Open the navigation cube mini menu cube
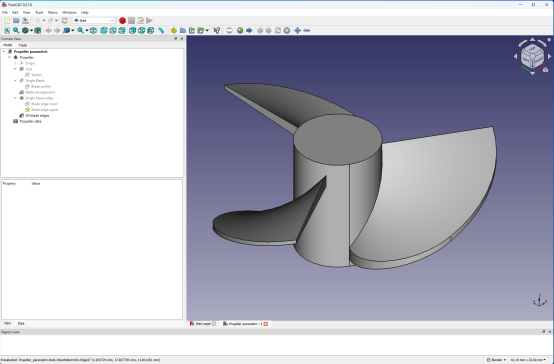554x364 pixels. point(546,70)
